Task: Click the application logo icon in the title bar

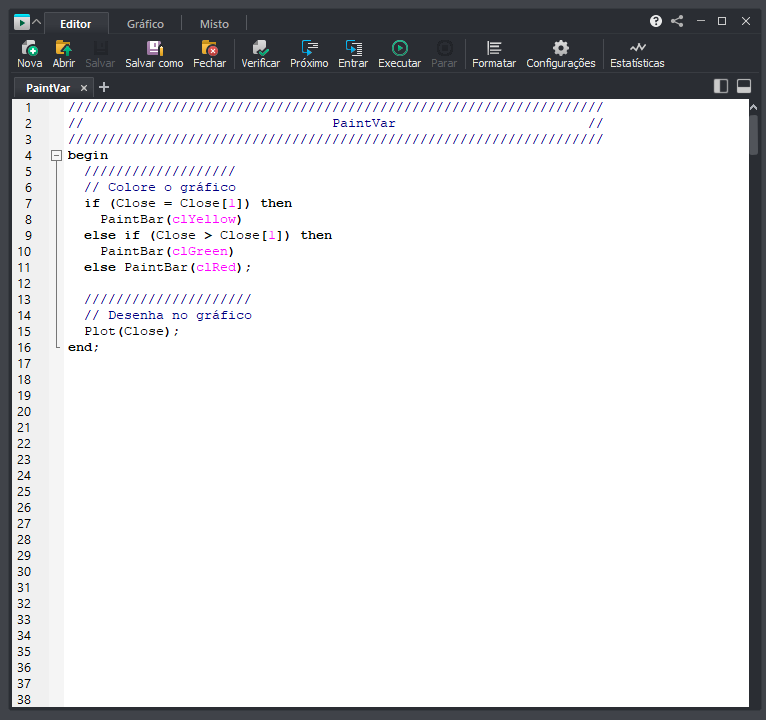Action: click(21, 22)
